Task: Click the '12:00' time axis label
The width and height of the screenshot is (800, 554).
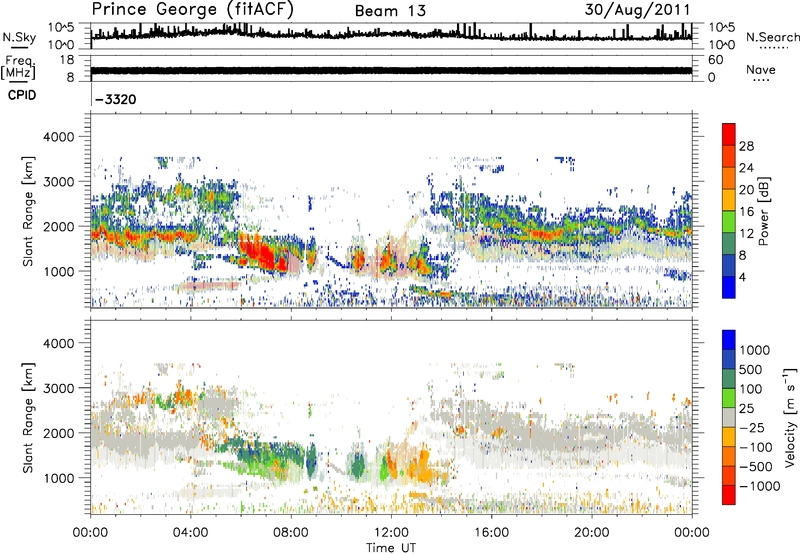Action: (391, 533)
